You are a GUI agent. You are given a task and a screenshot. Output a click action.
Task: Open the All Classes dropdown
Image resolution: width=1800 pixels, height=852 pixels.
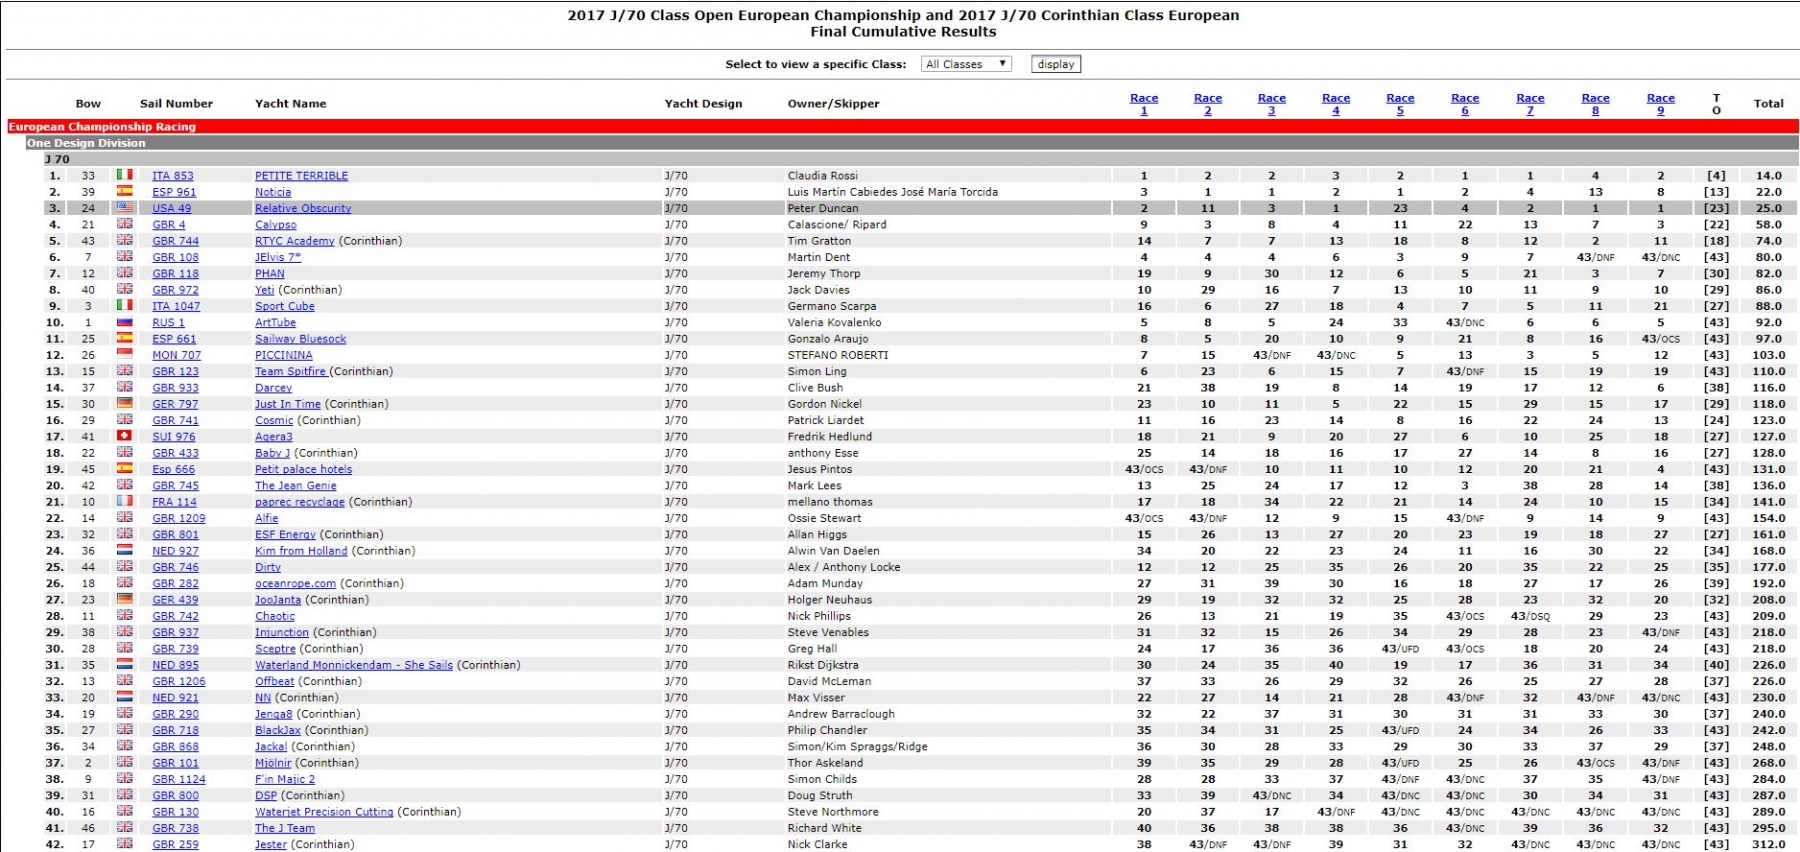pos(966,64)
